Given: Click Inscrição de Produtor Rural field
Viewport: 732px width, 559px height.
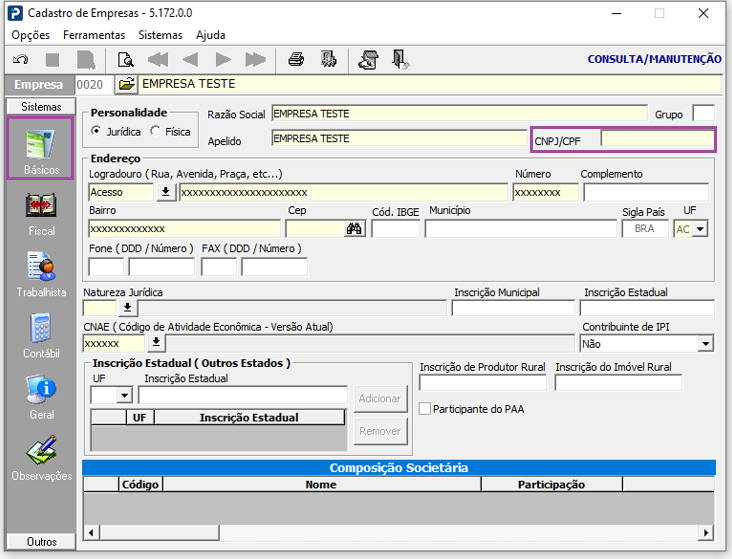Looking at the screenshot, I should (483, 383).
